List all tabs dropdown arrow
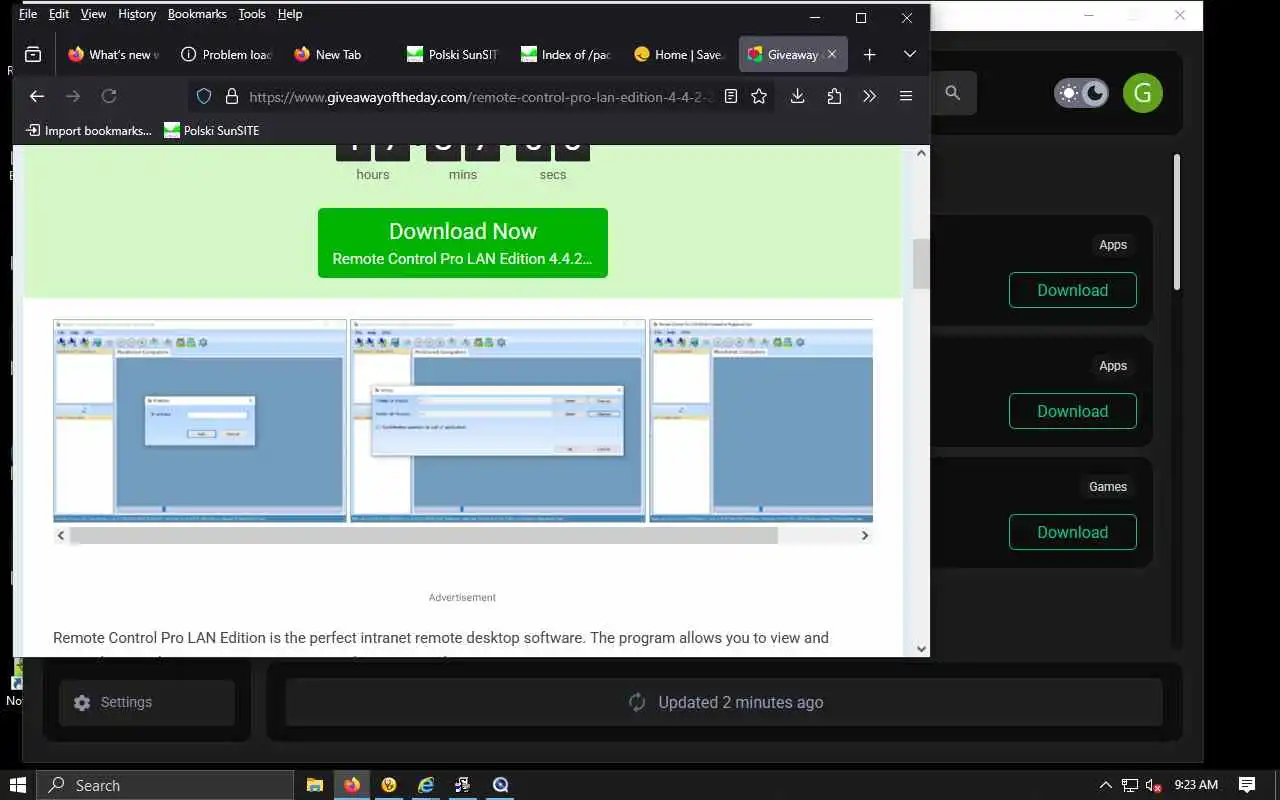Screen dimensions: 1280x800 pyautogui.click(x=909, y=55)
